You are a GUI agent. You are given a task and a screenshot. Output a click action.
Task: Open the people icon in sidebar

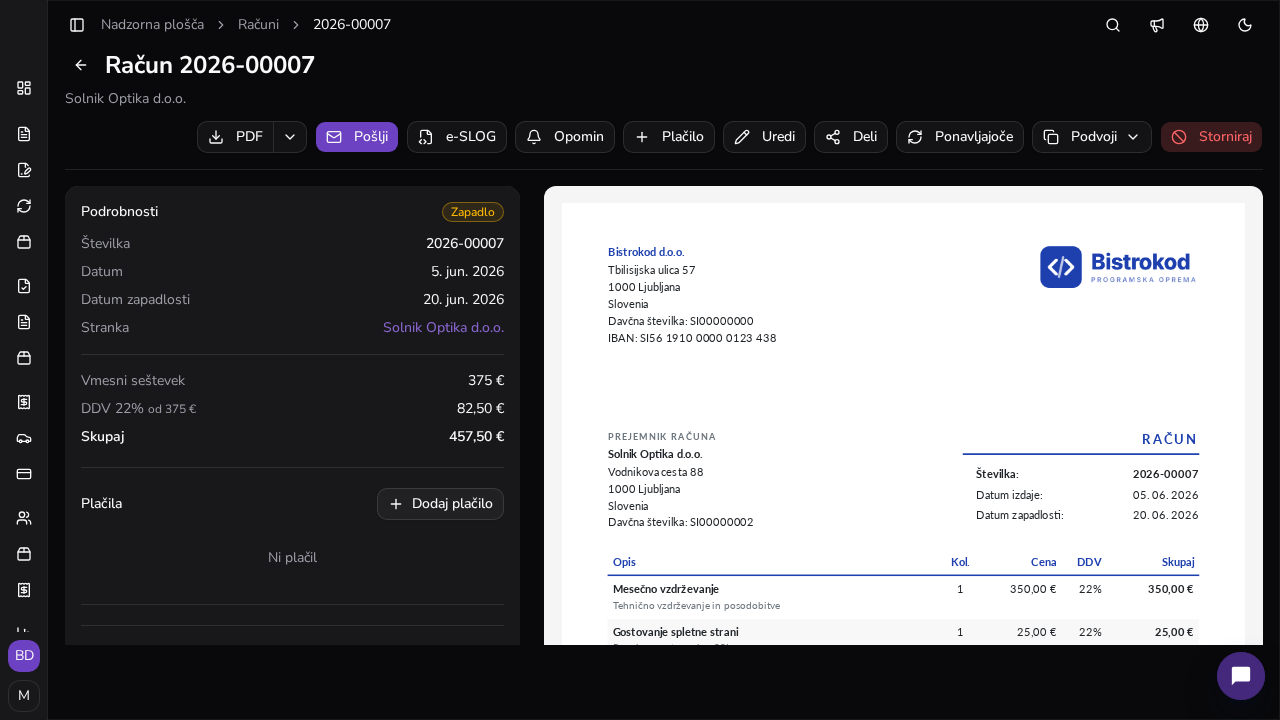(24, 518)
